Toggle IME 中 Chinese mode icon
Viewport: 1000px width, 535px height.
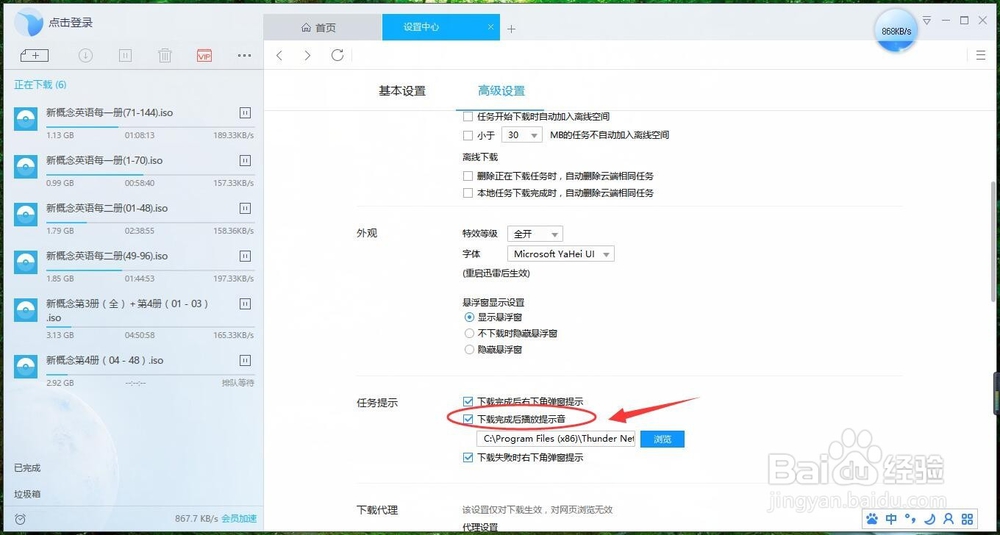[x=892, y=518]
